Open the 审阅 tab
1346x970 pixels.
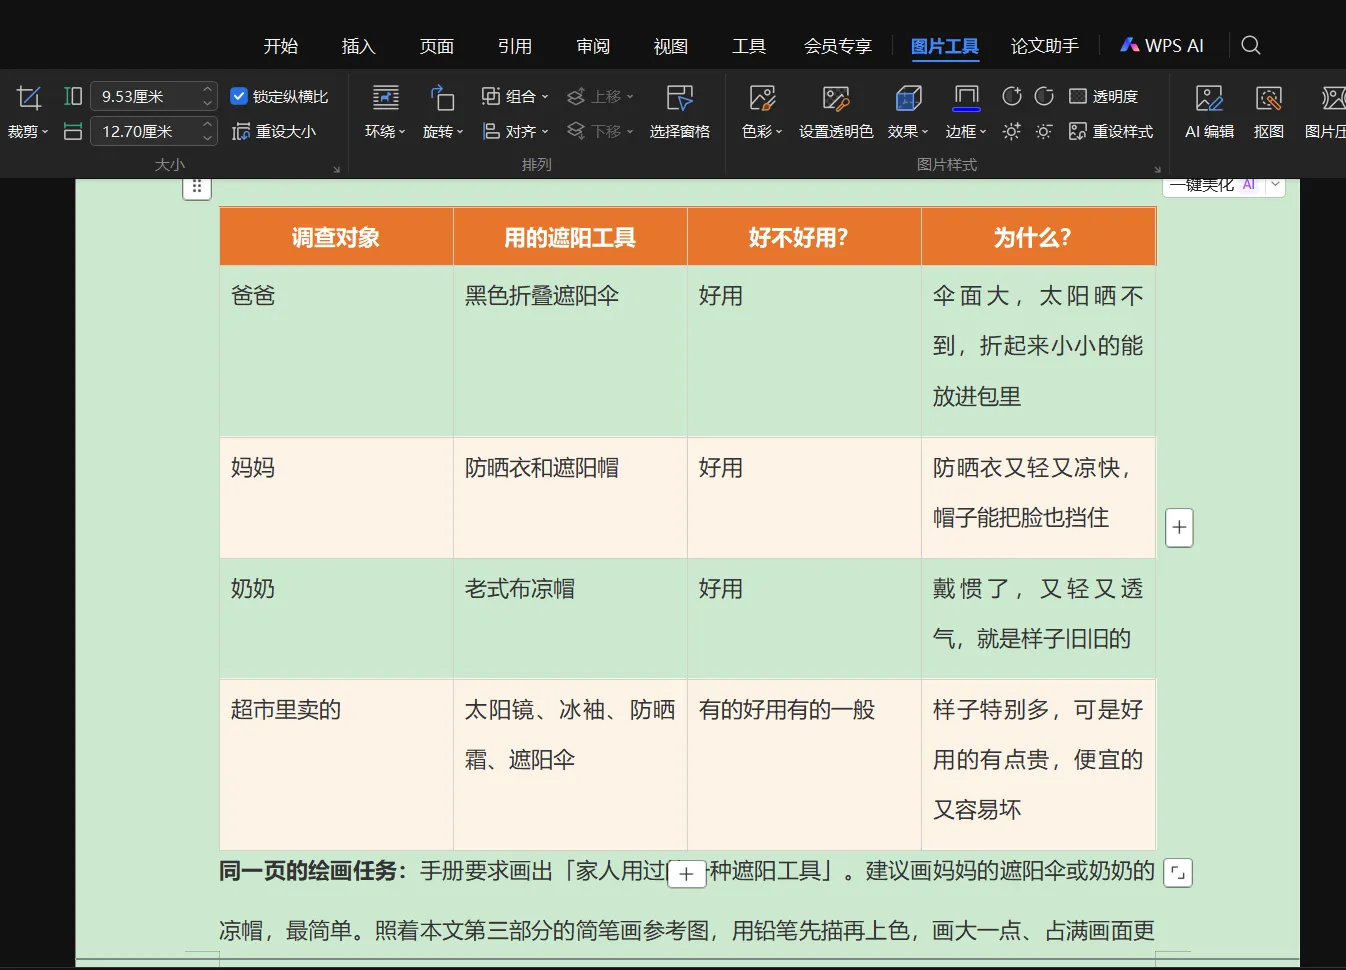593,46
